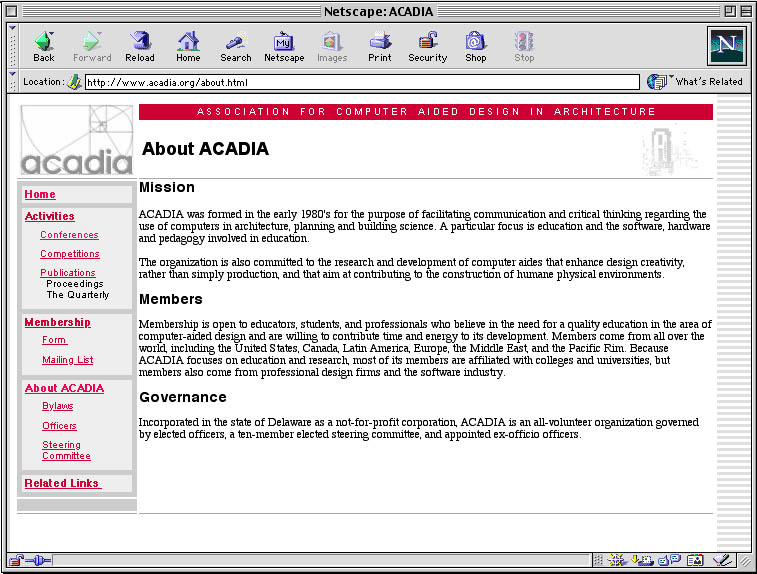Click the Forward arrow button

92,47
